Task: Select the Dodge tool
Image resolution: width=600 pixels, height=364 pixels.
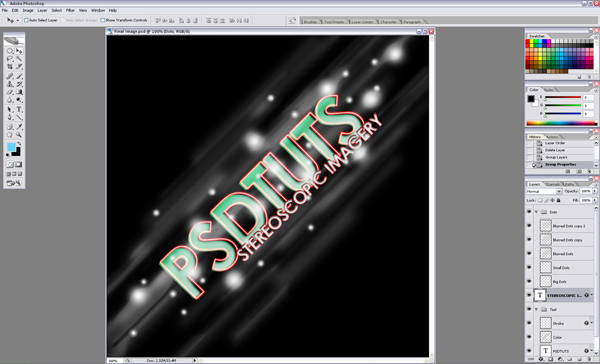Action: 19,100
